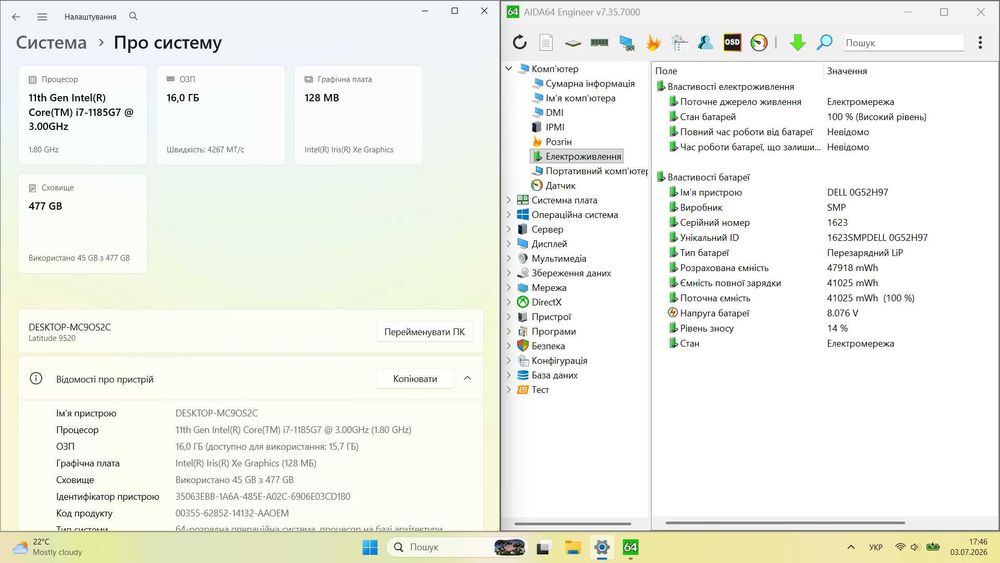
Task: Open the AIDA64 three-dot menu
Action: 980,43
